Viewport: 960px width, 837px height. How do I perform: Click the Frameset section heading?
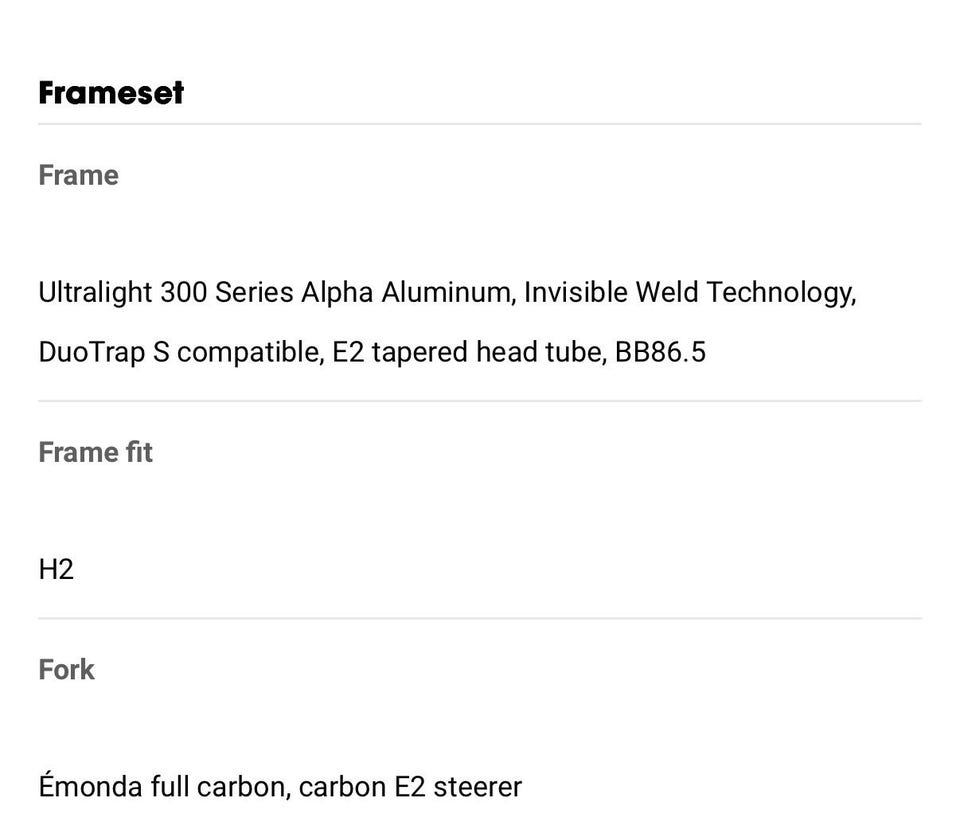pos(111,93)
